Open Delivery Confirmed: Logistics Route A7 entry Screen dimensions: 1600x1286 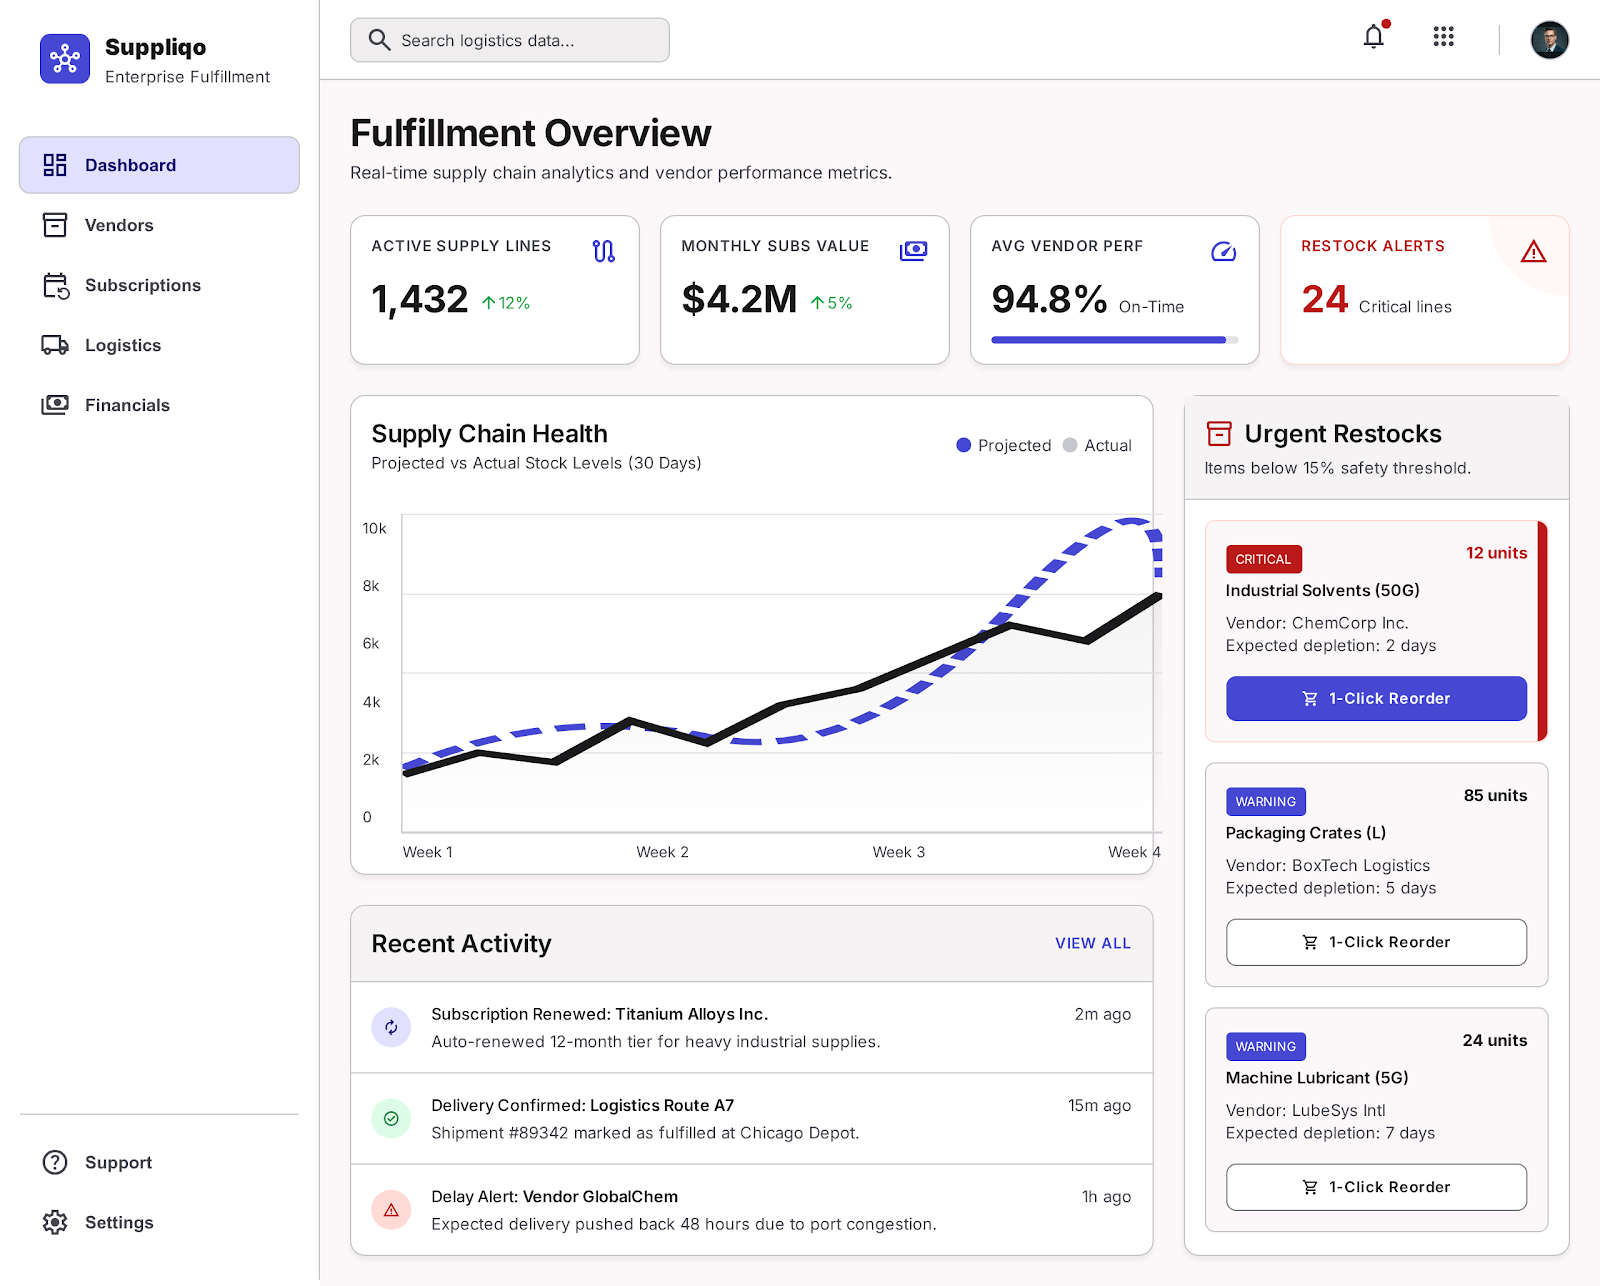(x=752, y=1119)
